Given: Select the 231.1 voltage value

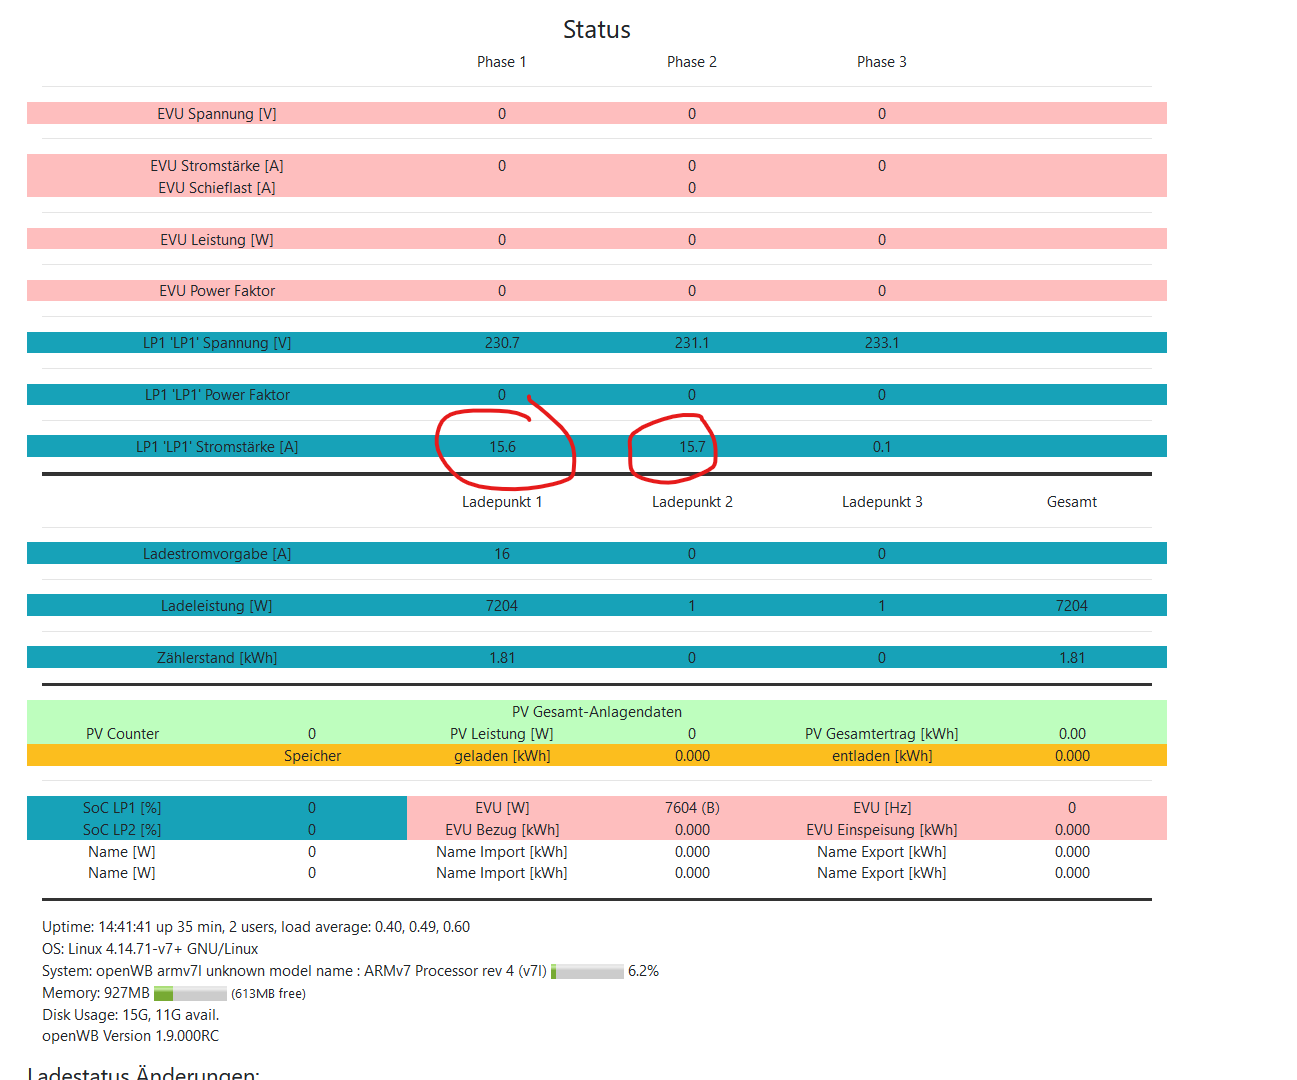Looking at the screenshot, I should point(692,343).
